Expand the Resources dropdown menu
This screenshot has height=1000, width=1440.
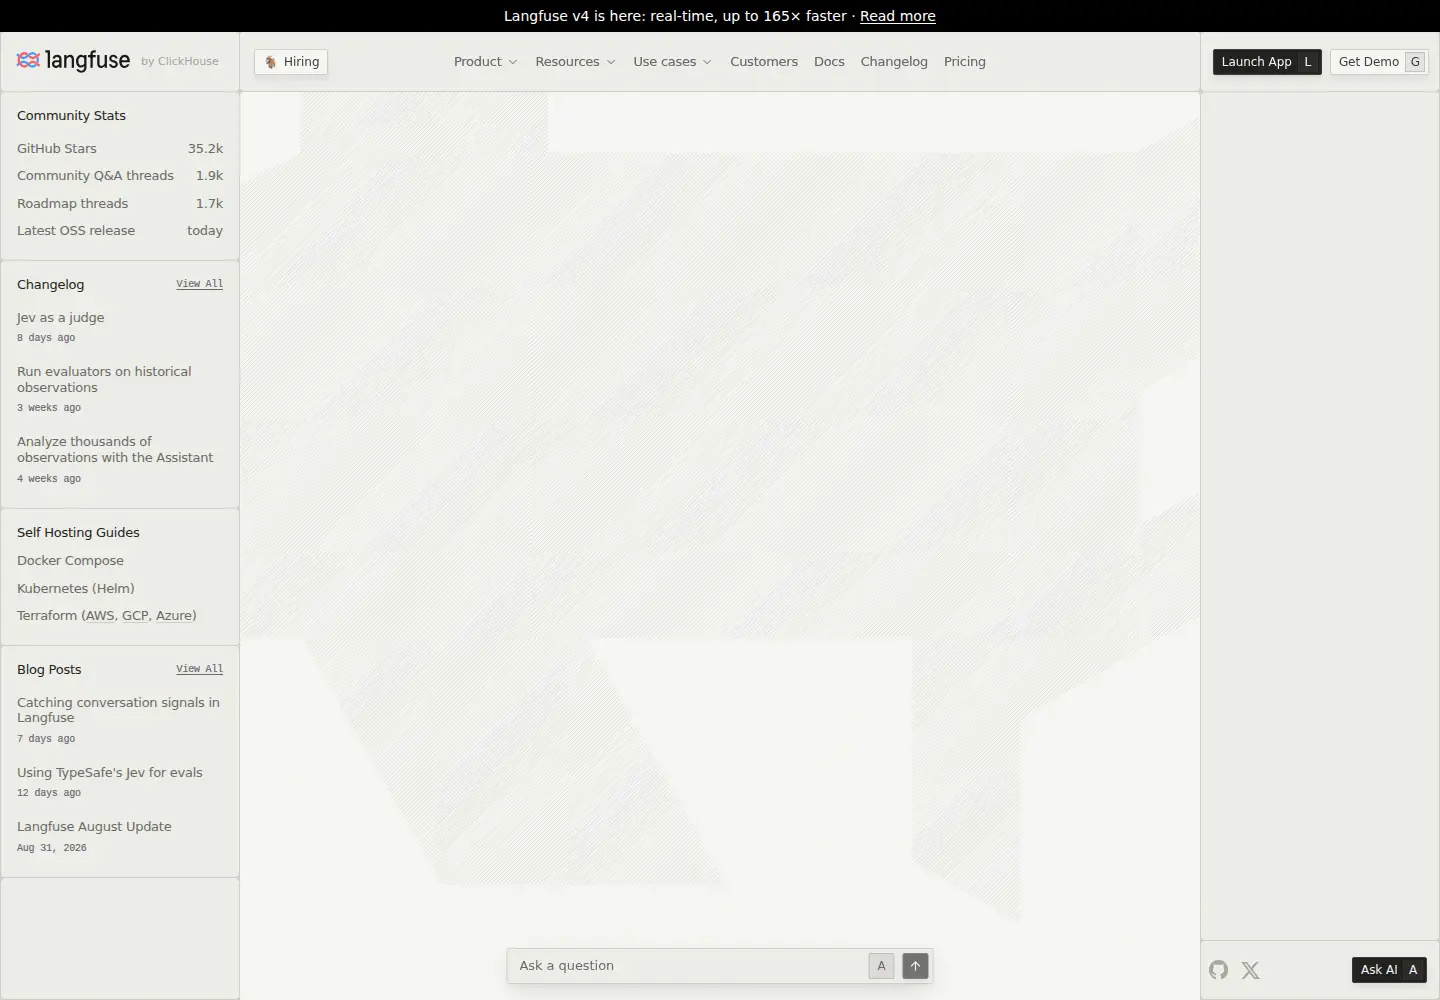(x=575, y=62)
